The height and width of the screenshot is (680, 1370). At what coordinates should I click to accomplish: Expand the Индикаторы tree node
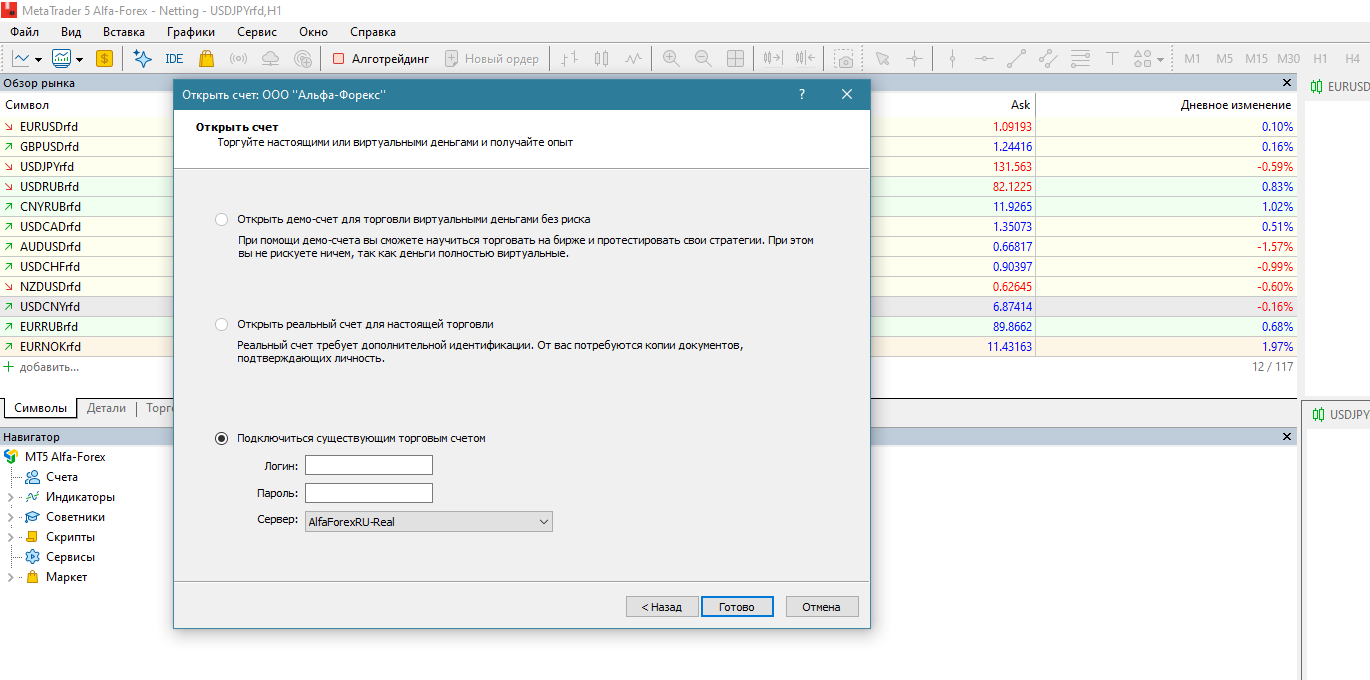(11, 497)
